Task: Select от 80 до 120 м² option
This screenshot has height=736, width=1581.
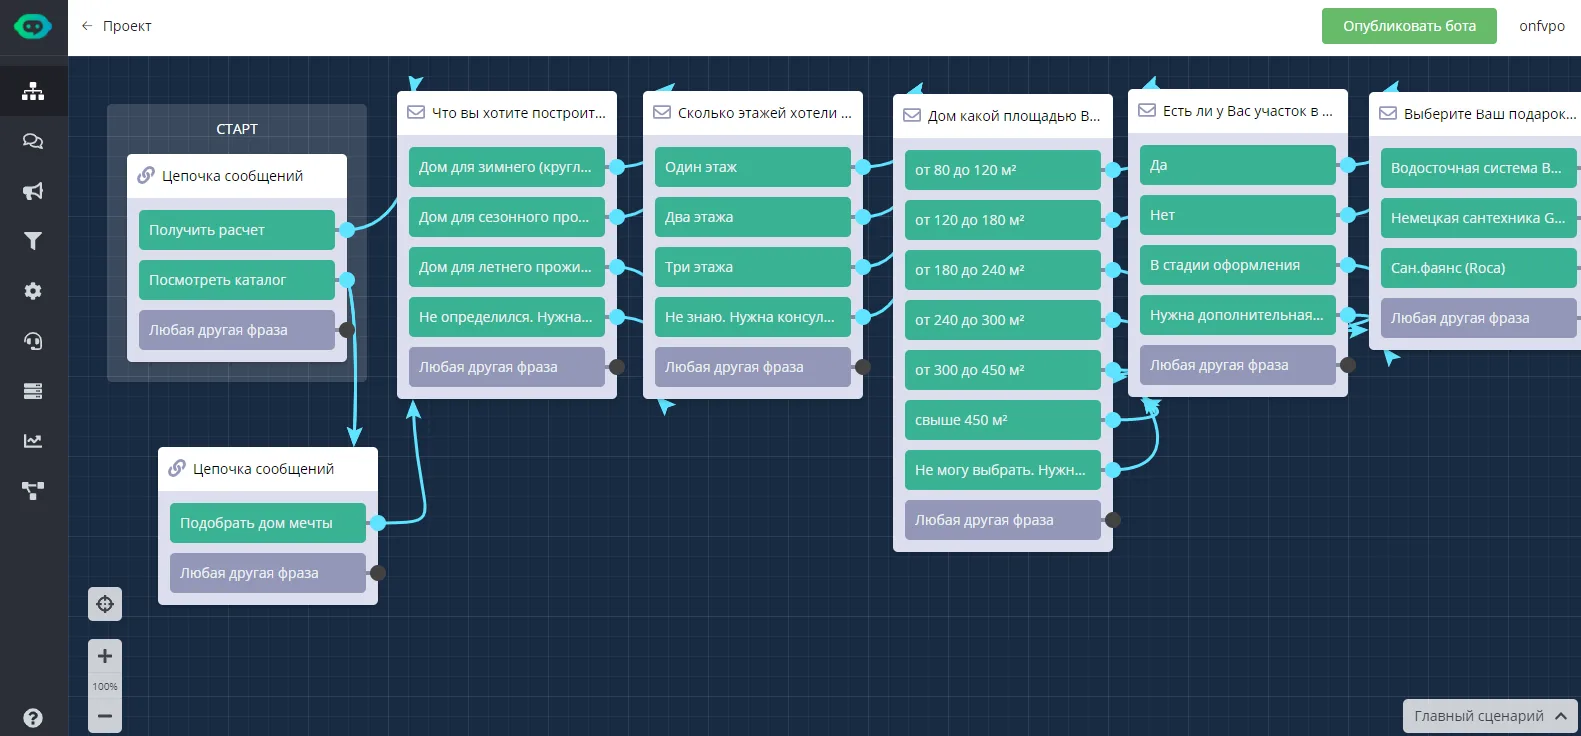Action: [x=1003, y=170]
